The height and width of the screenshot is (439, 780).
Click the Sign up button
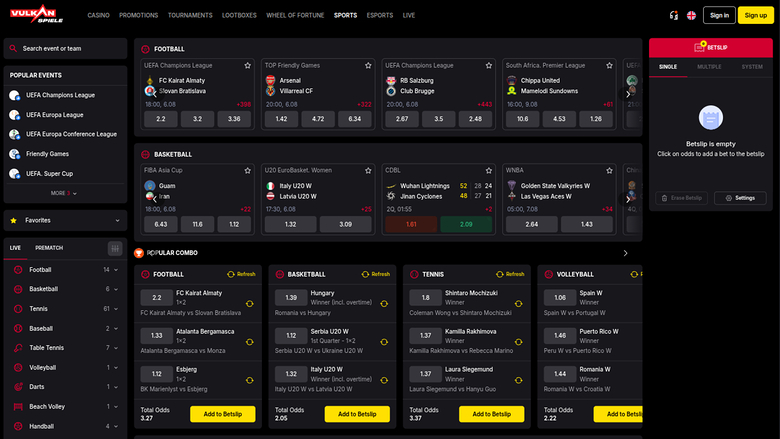click(x=753, y=15)
